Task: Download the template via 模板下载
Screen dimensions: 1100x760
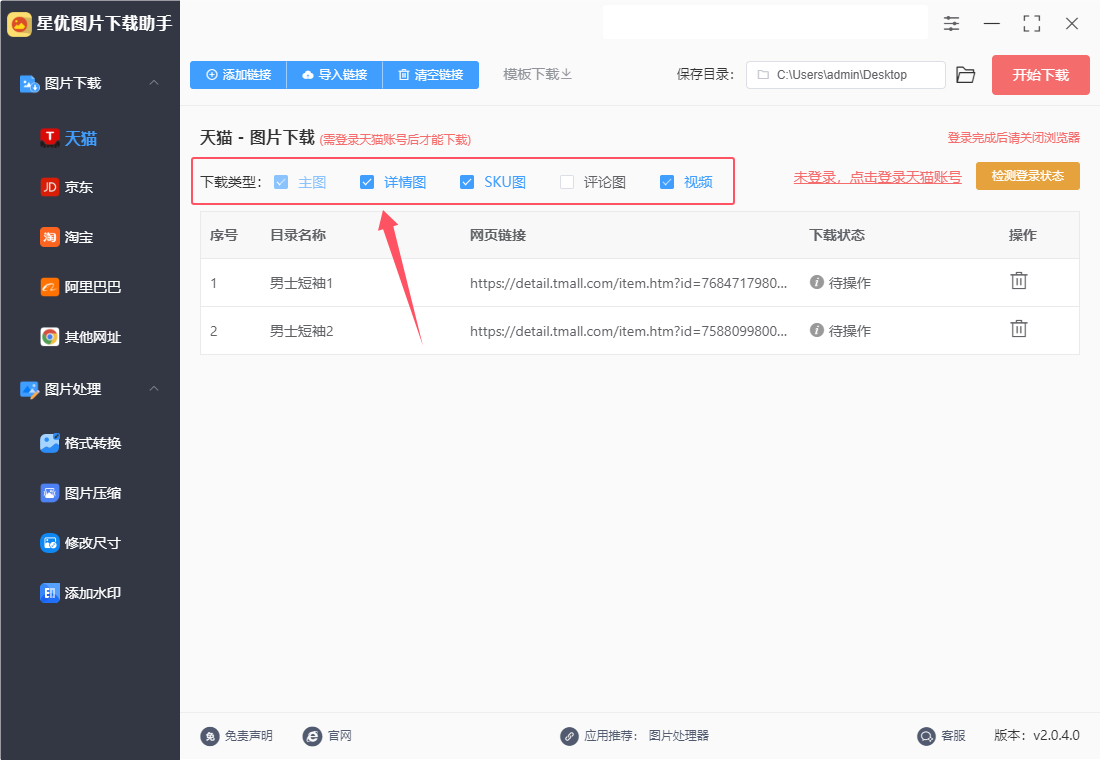Action: click(537, 74)
